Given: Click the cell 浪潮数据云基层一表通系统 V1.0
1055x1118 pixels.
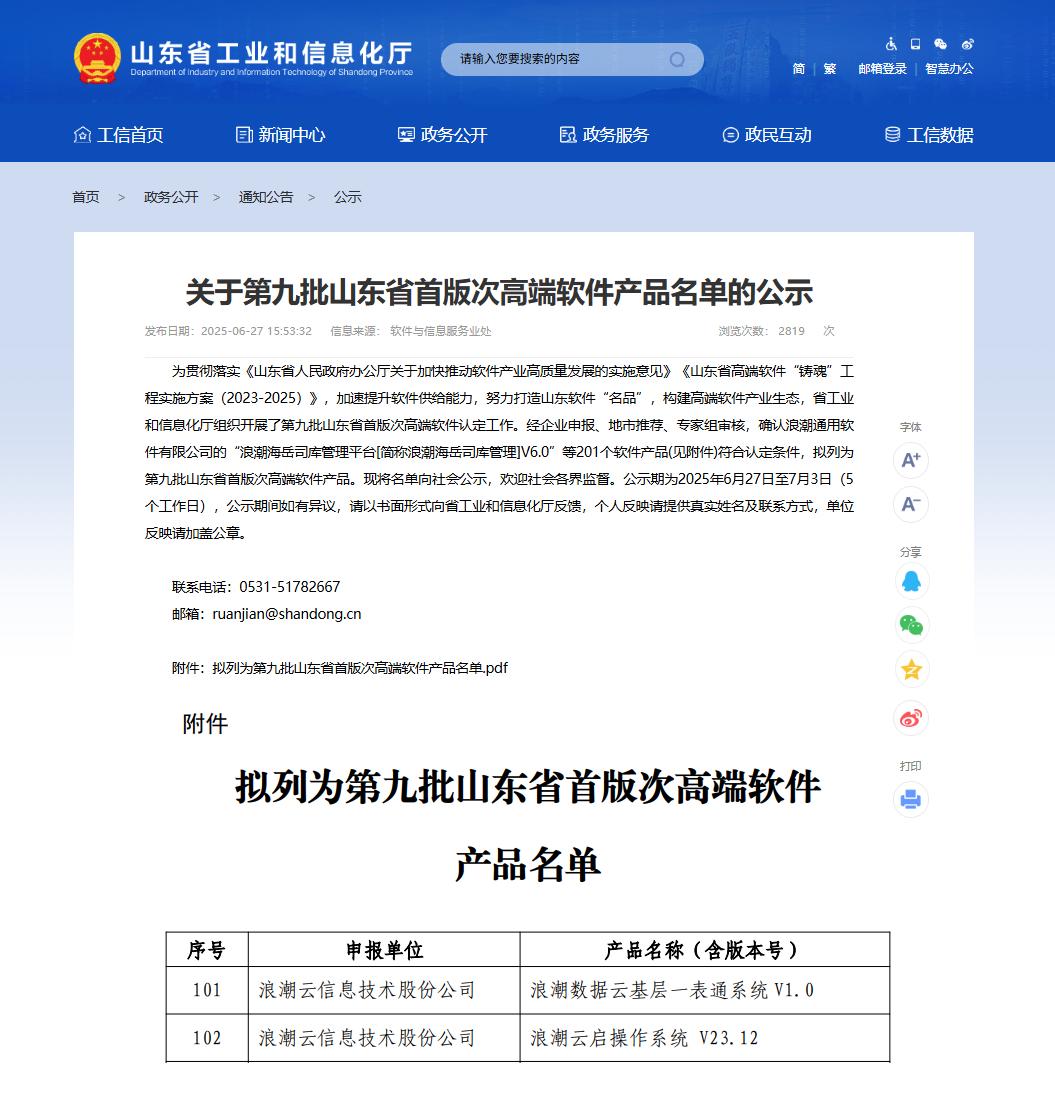Looking at the screenshot, I should click(705, 990).
